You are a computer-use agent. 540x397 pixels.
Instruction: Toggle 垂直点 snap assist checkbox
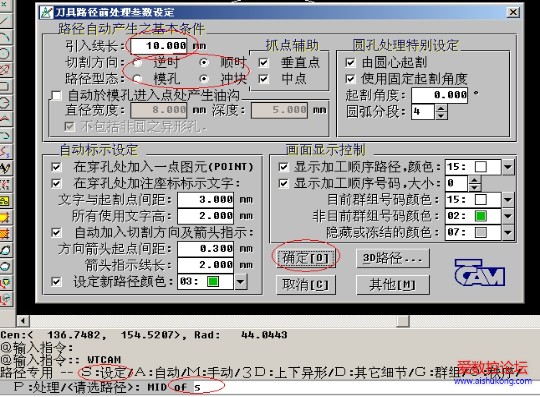click(263, 63)
